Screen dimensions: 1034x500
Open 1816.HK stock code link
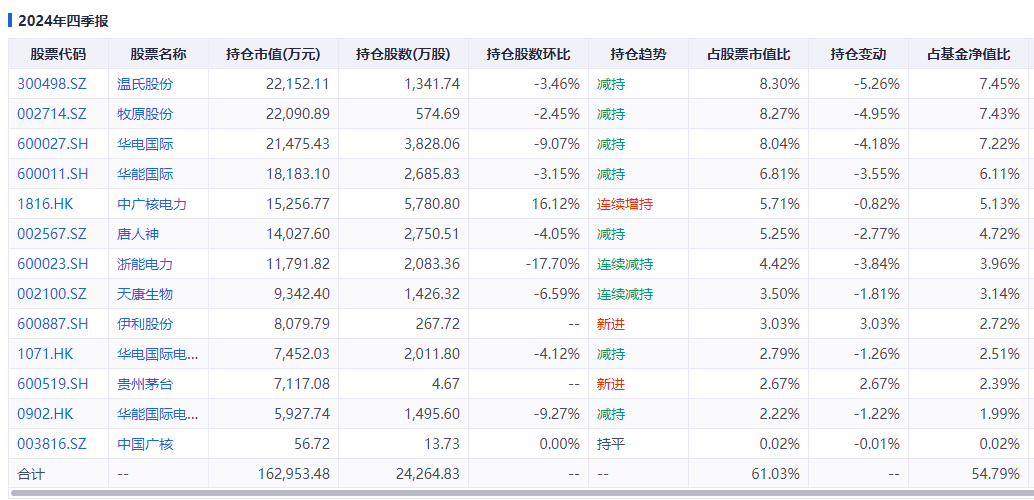[45, 204]
